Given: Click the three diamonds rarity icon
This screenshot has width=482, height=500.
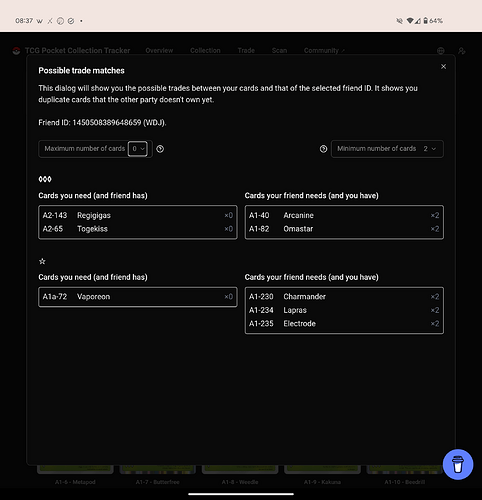Looking at the screenshot, I should [x=45, y=179].
